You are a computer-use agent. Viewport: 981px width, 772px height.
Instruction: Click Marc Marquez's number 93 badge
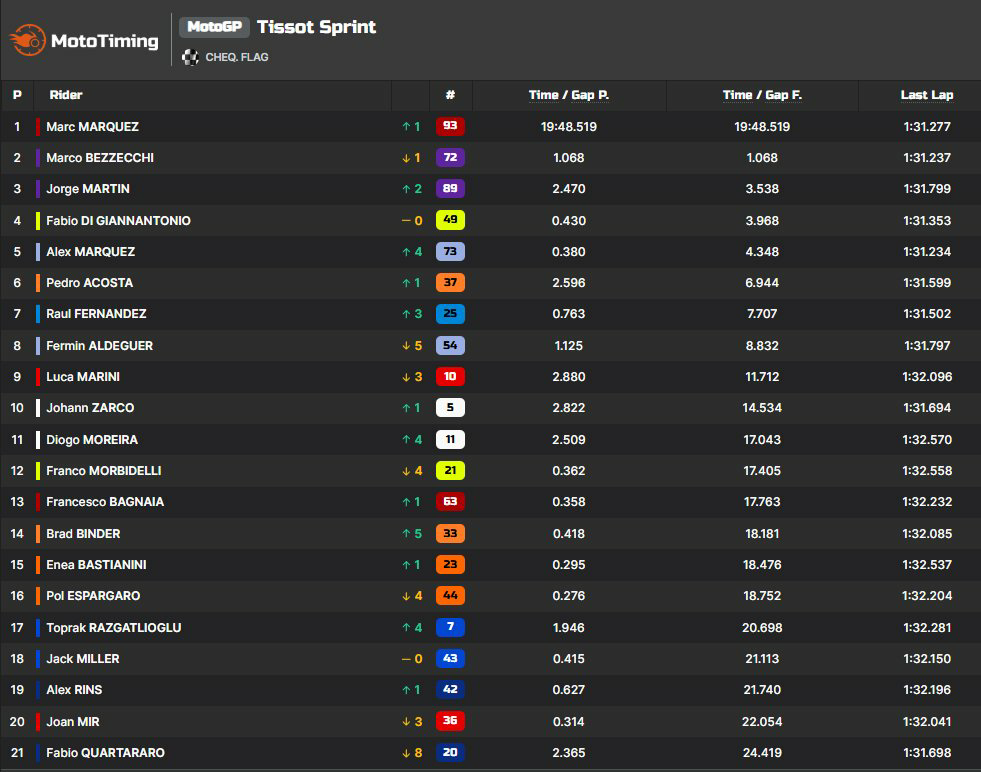[450, 126]
